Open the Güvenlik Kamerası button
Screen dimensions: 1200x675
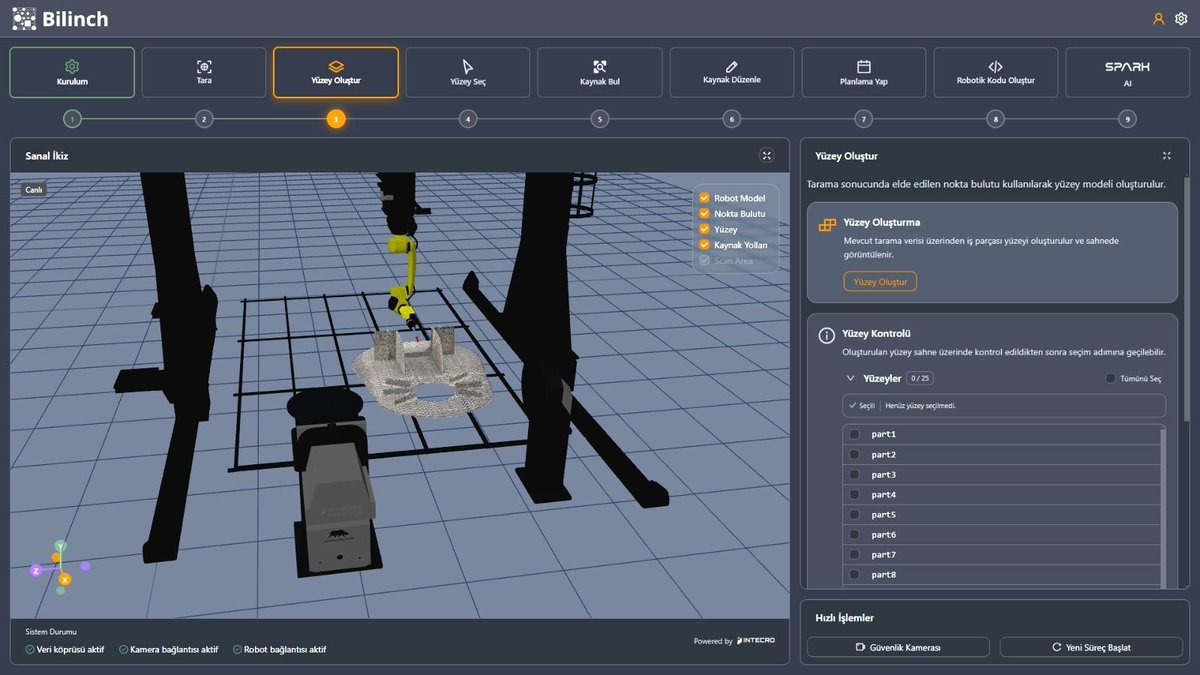[898, 647]
